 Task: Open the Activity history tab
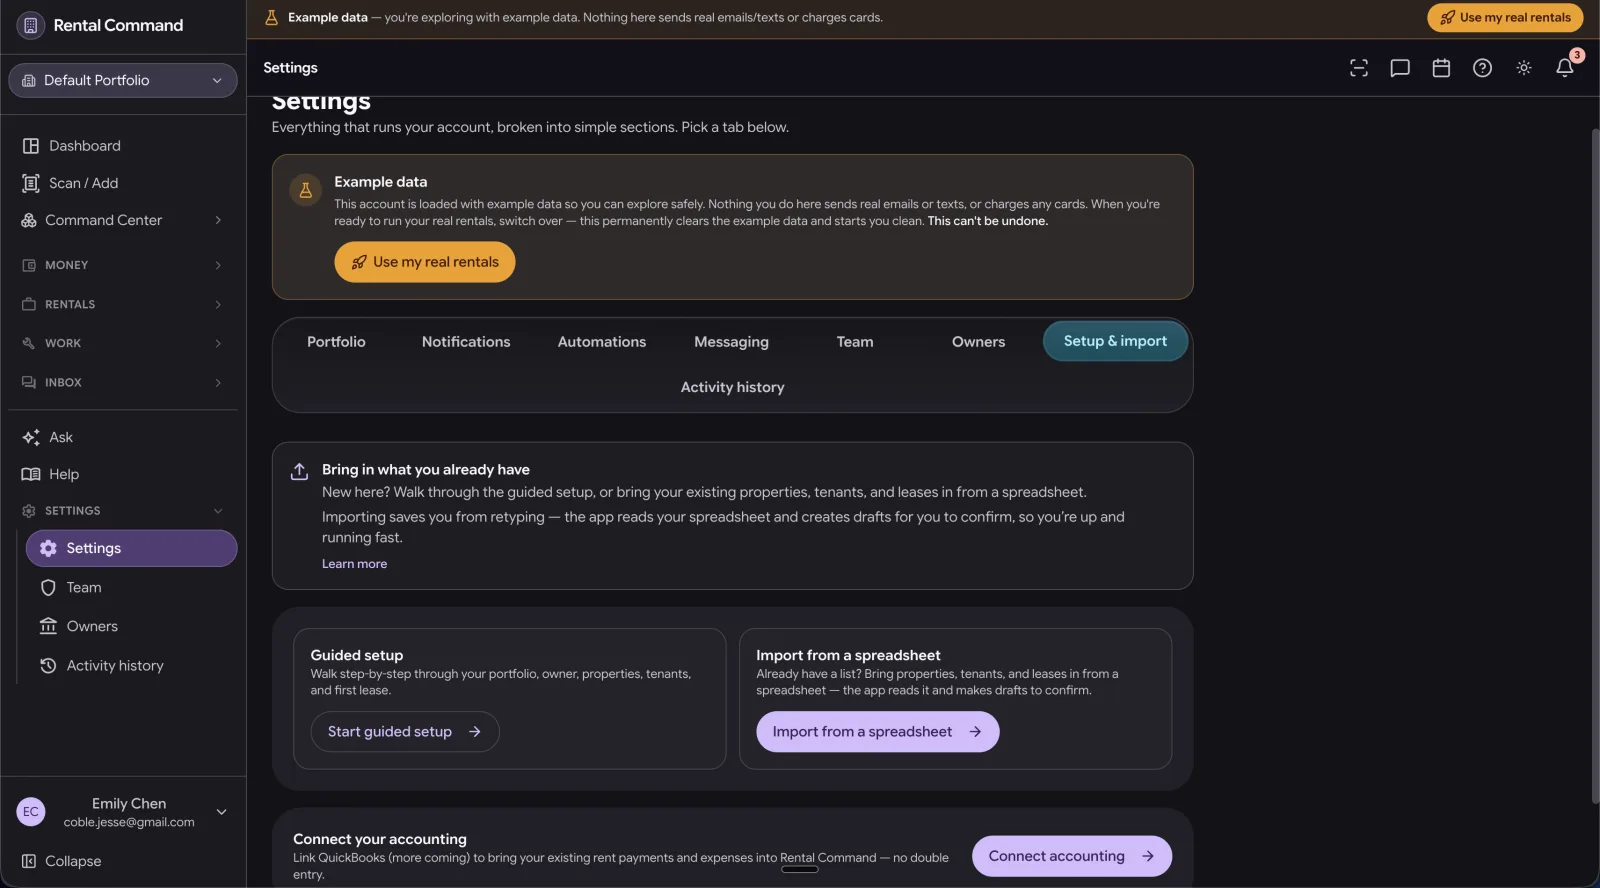(x=733, y=387)
